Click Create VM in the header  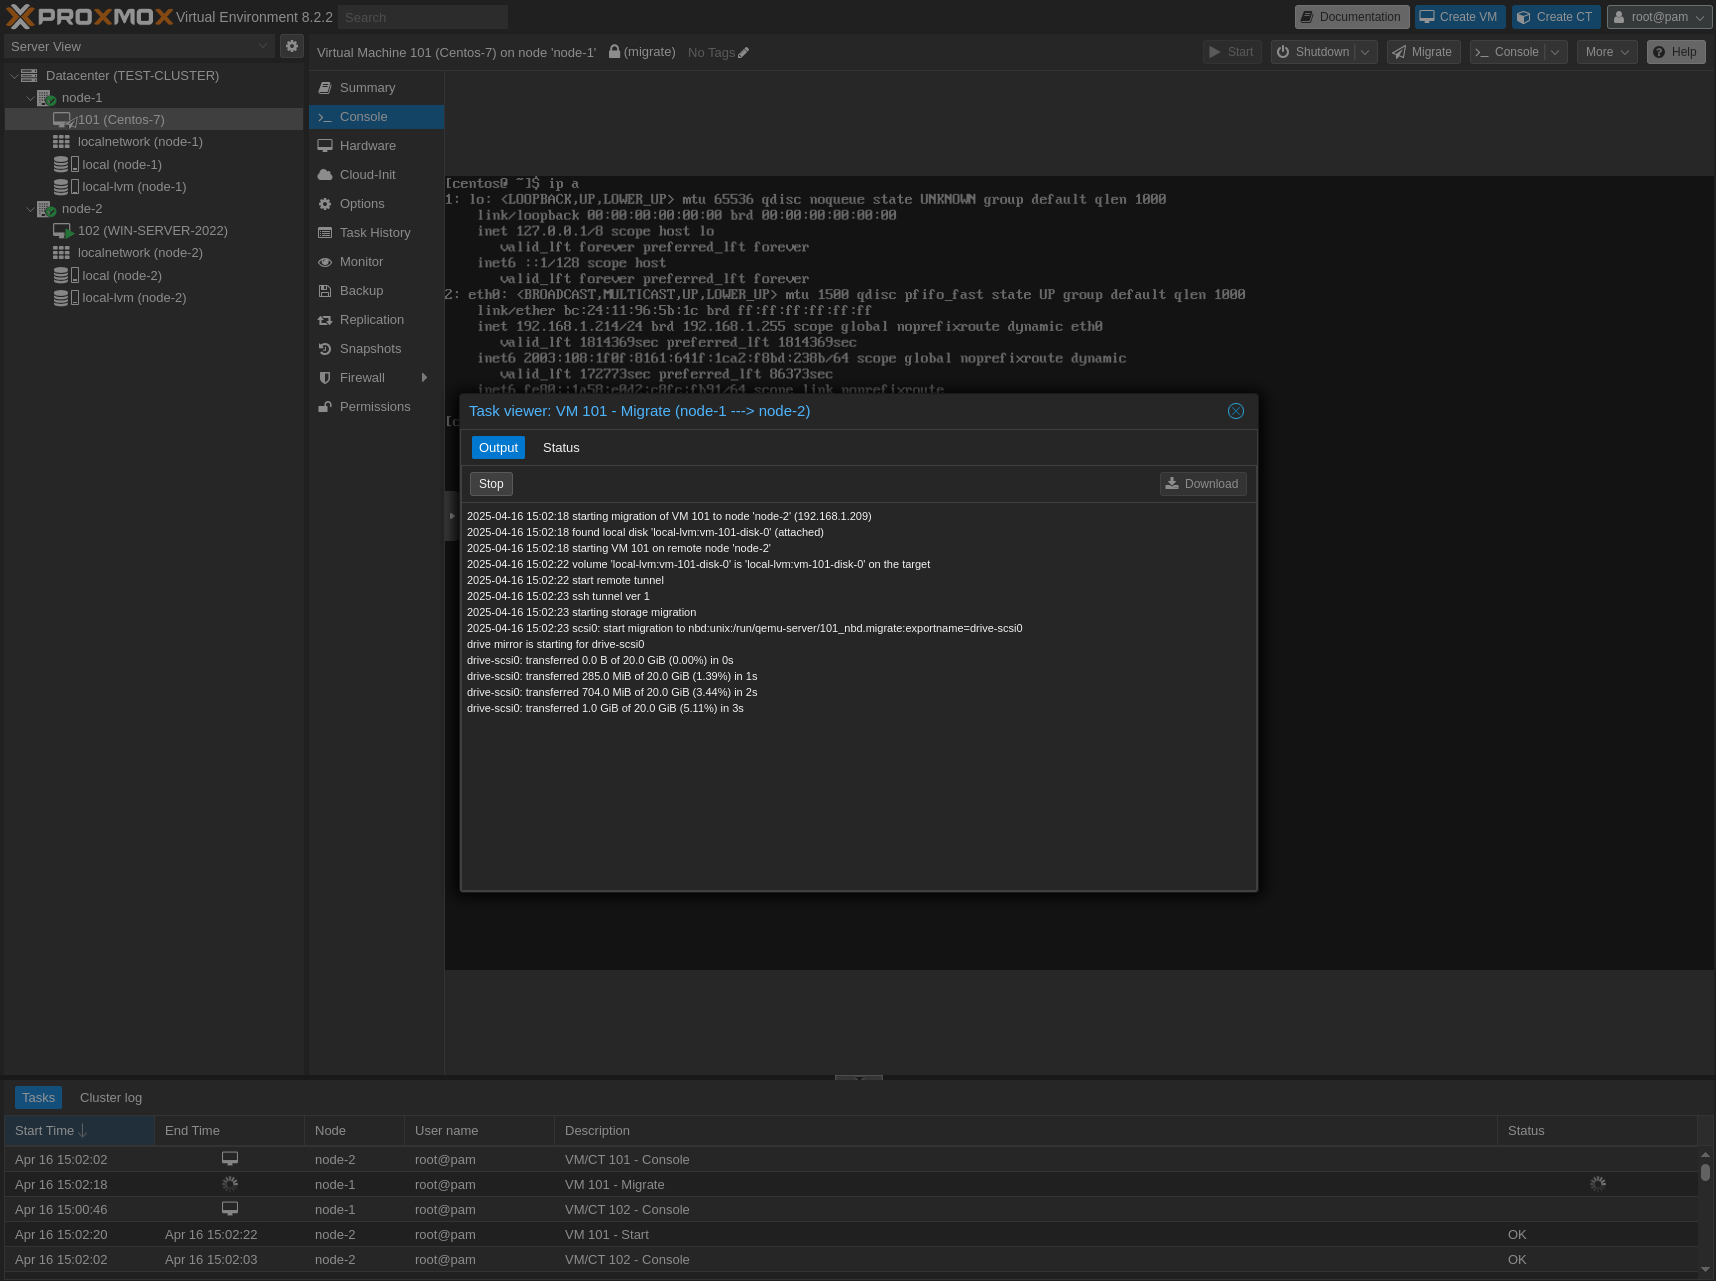coord(1459,17)
